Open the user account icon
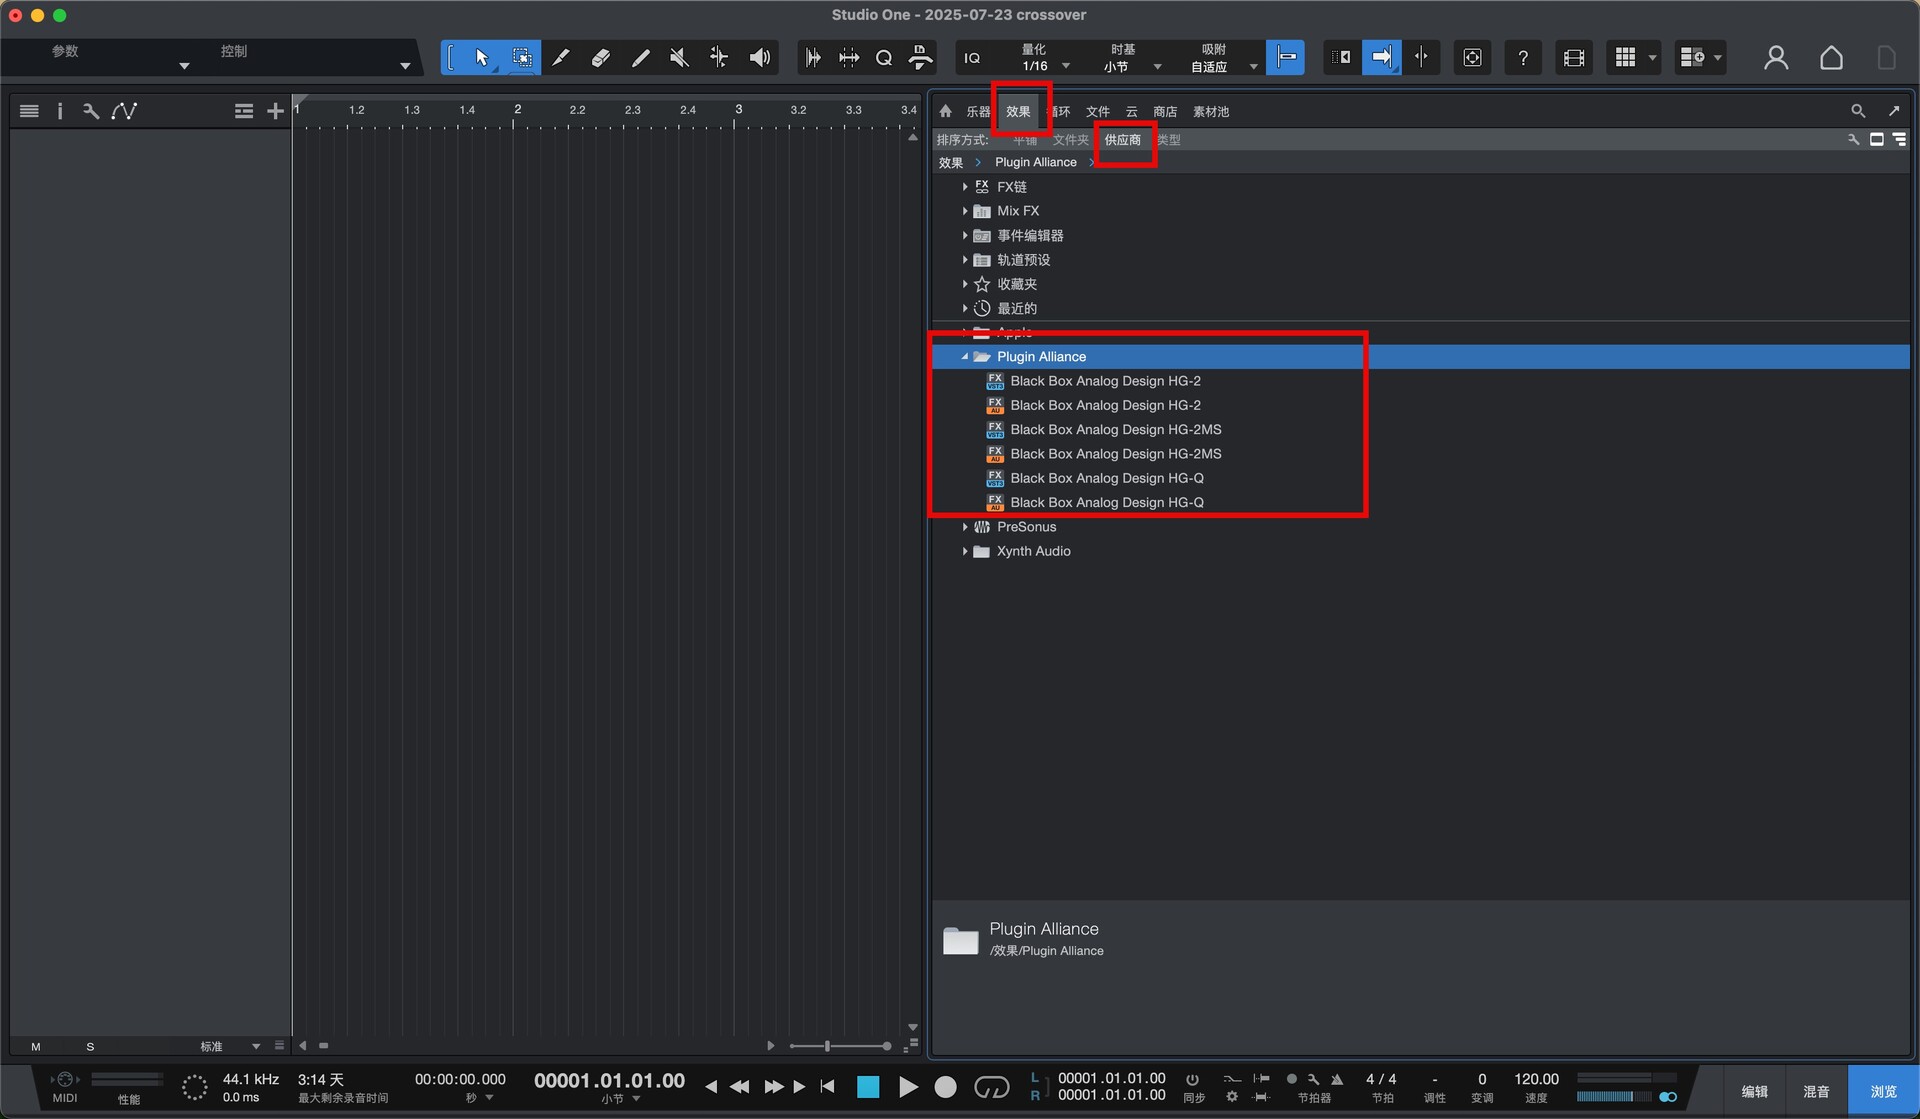Screen dimensions: 1920x1119 [x=1776, y=58]
